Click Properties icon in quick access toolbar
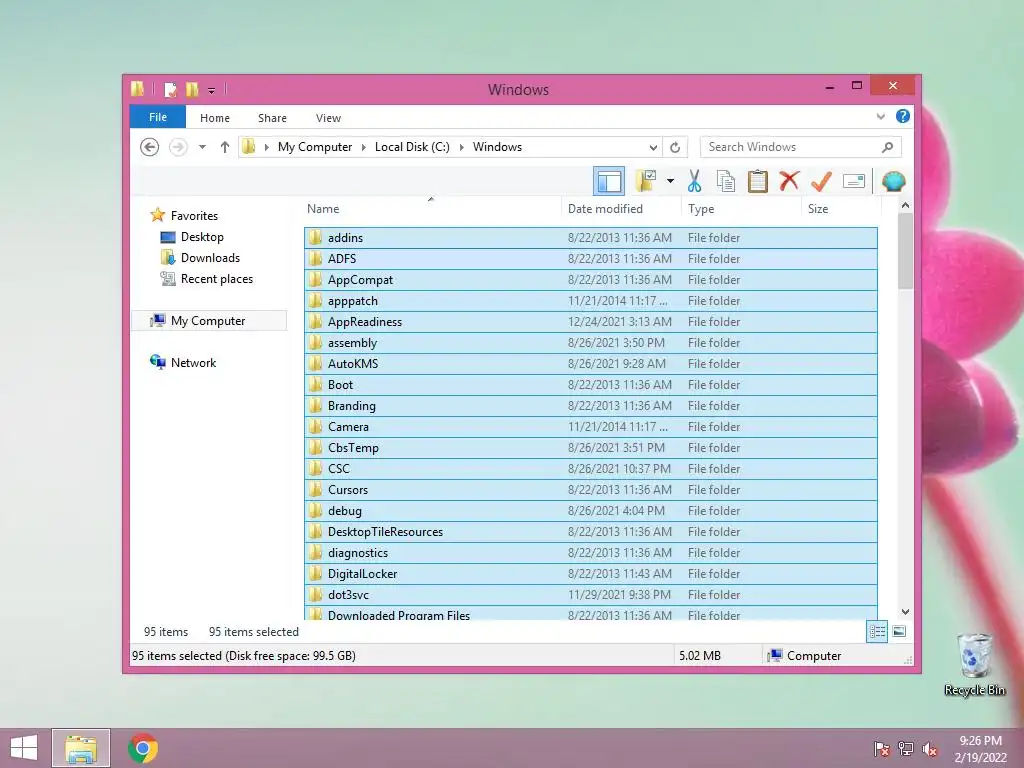The height and width of the screenshot is (768, 1024). [x=170, y=89]
